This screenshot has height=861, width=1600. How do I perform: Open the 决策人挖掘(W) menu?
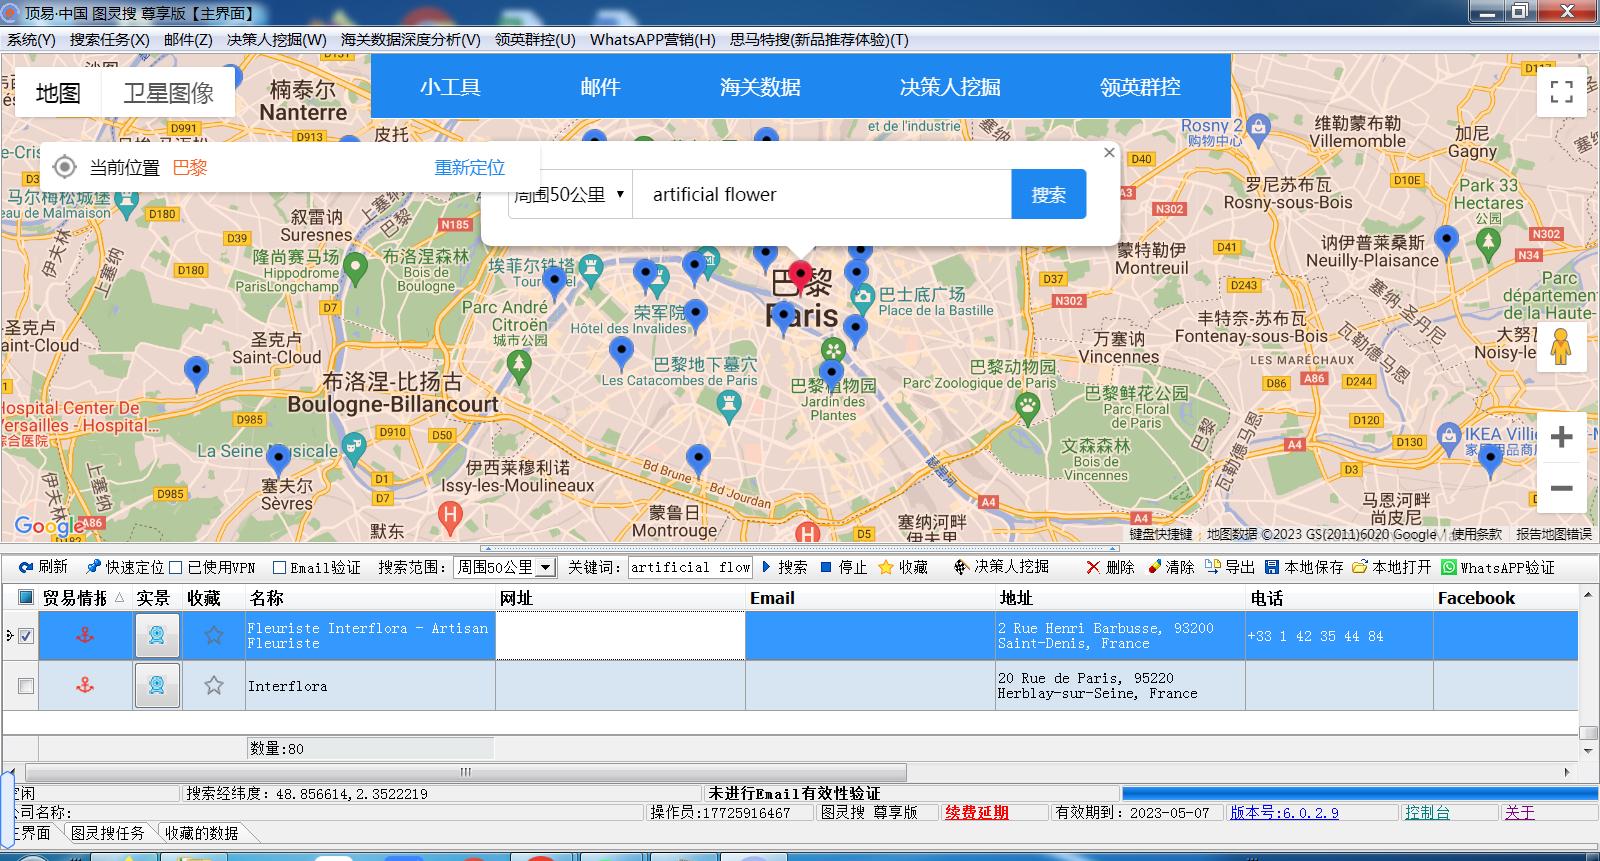pos(276,39)
